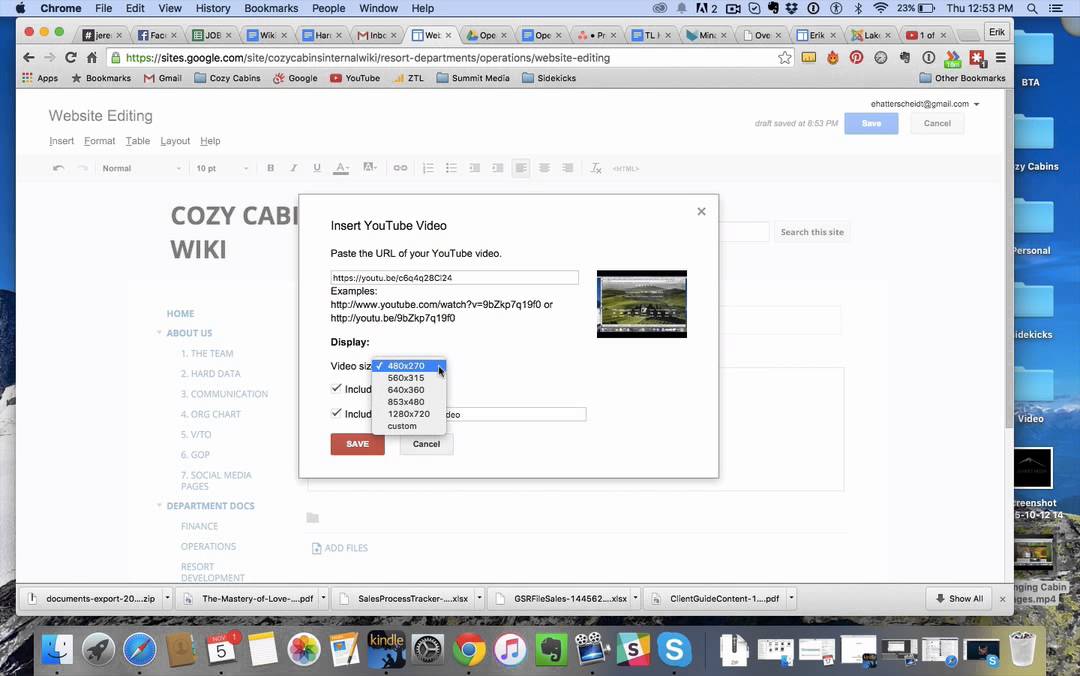Toggle italic formatting
The image size is (1080, 676).
pyautogui.click(x=293, y=168)
